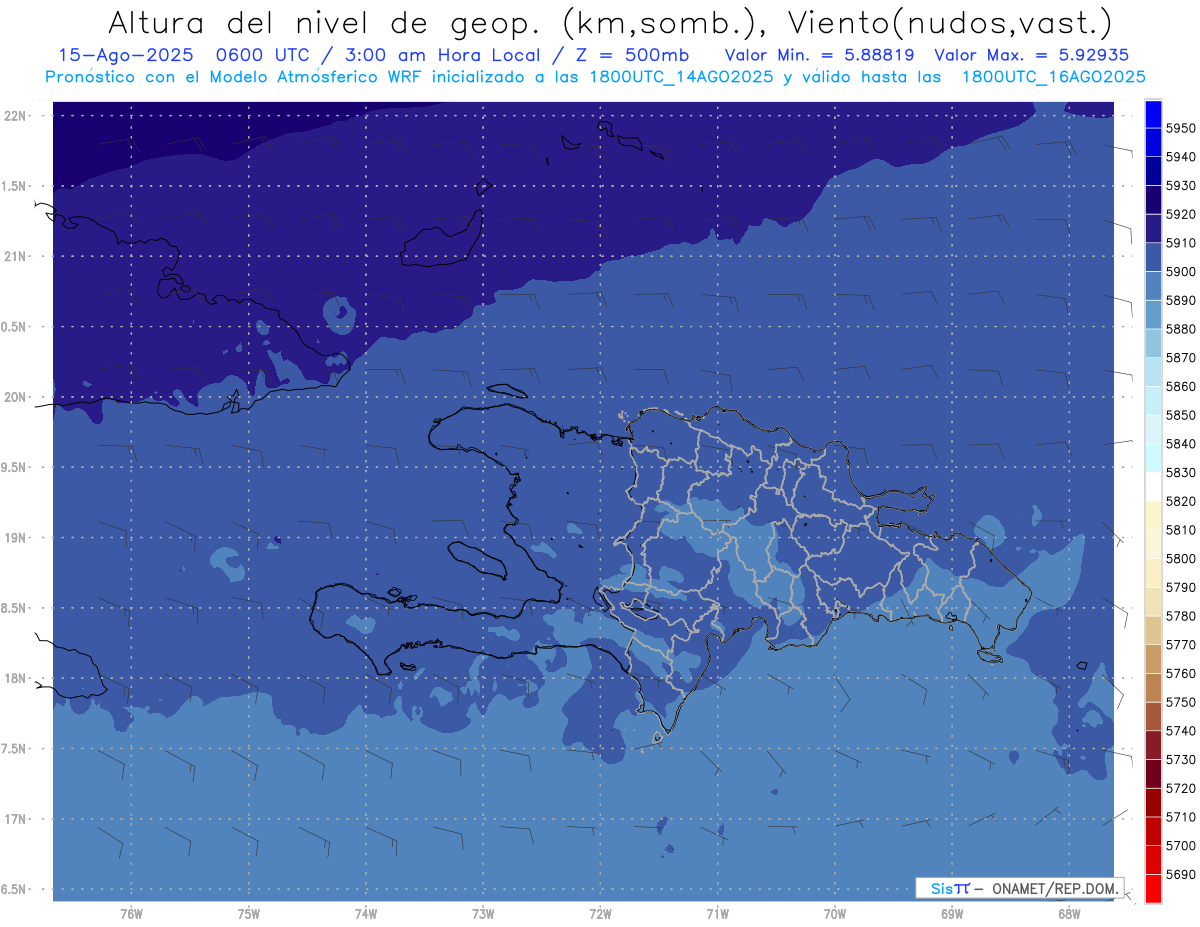Image resolution: width=1200 pixels, height=927 pixels.
Task: Click the WRF model forecast description line
Action: (595, 77)
